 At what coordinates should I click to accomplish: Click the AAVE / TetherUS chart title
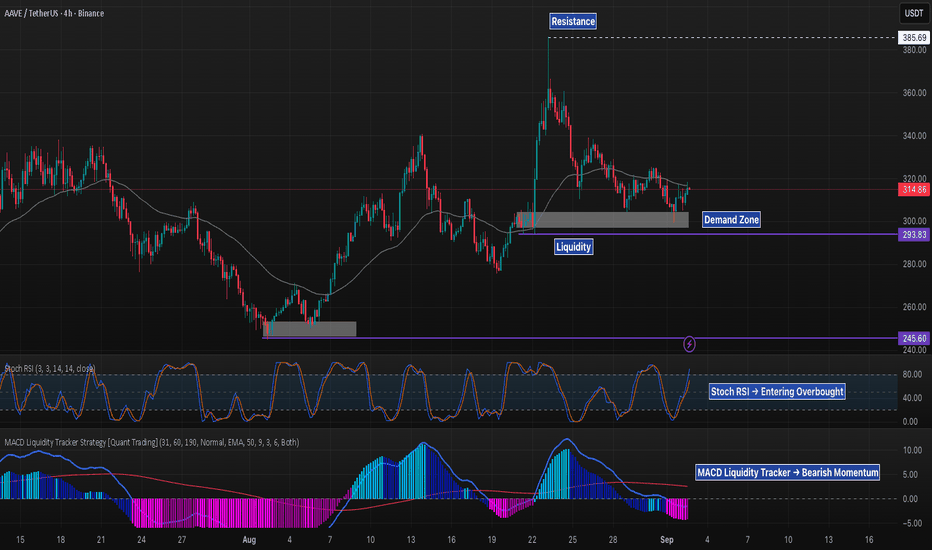[54, 13]
